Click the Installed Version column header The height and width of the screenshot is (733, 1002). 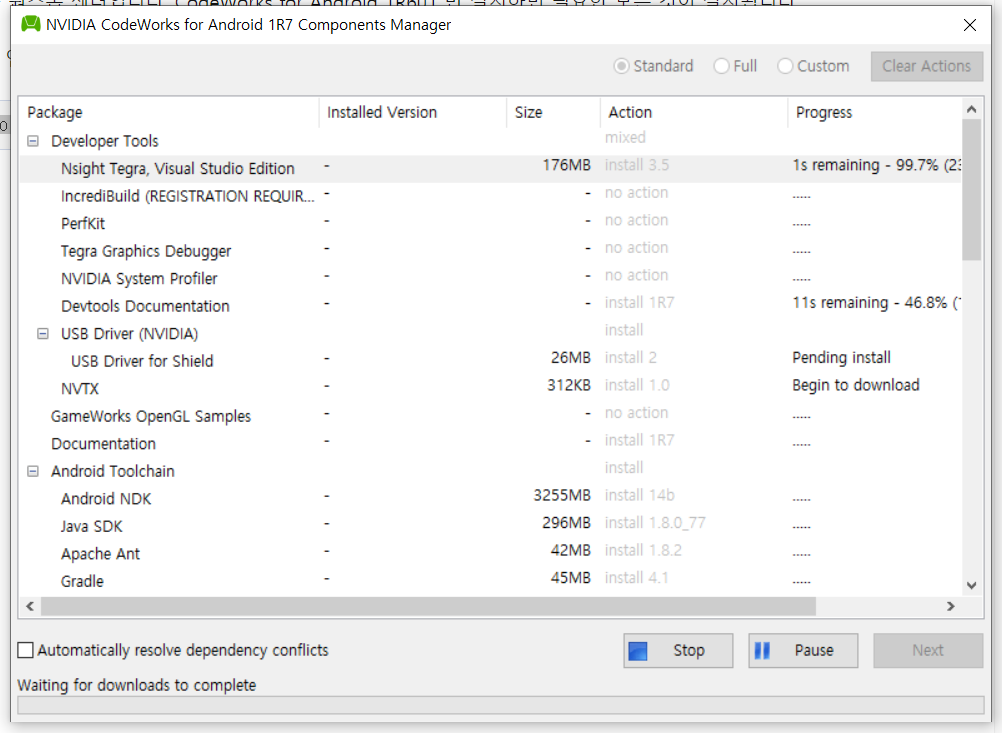tap(413, 112)
